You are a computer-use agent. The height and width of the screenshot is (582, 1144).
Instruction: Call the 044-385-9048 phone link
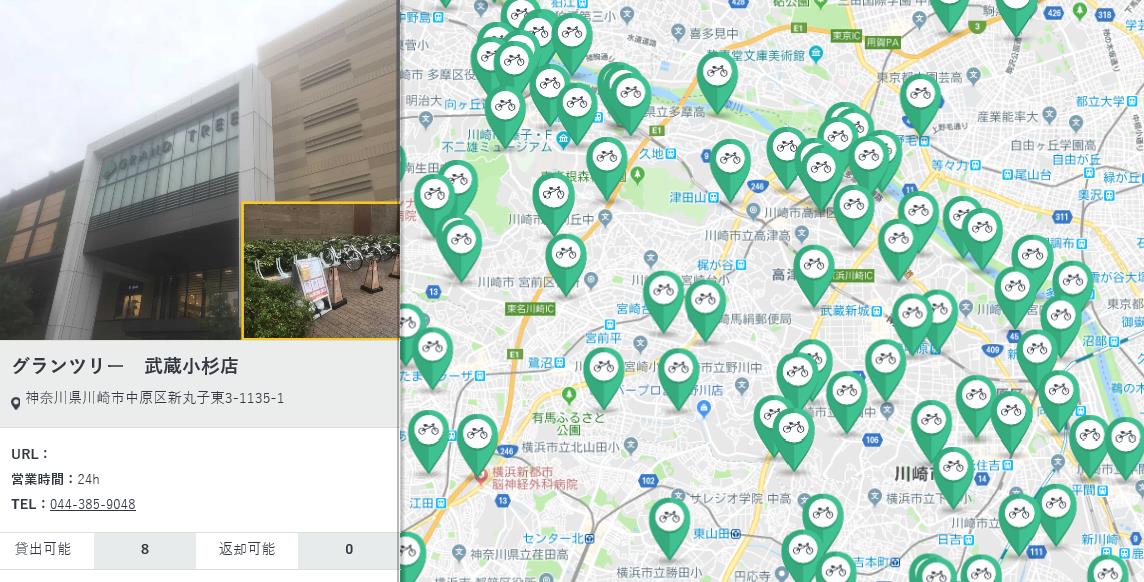tap(93, 504)
